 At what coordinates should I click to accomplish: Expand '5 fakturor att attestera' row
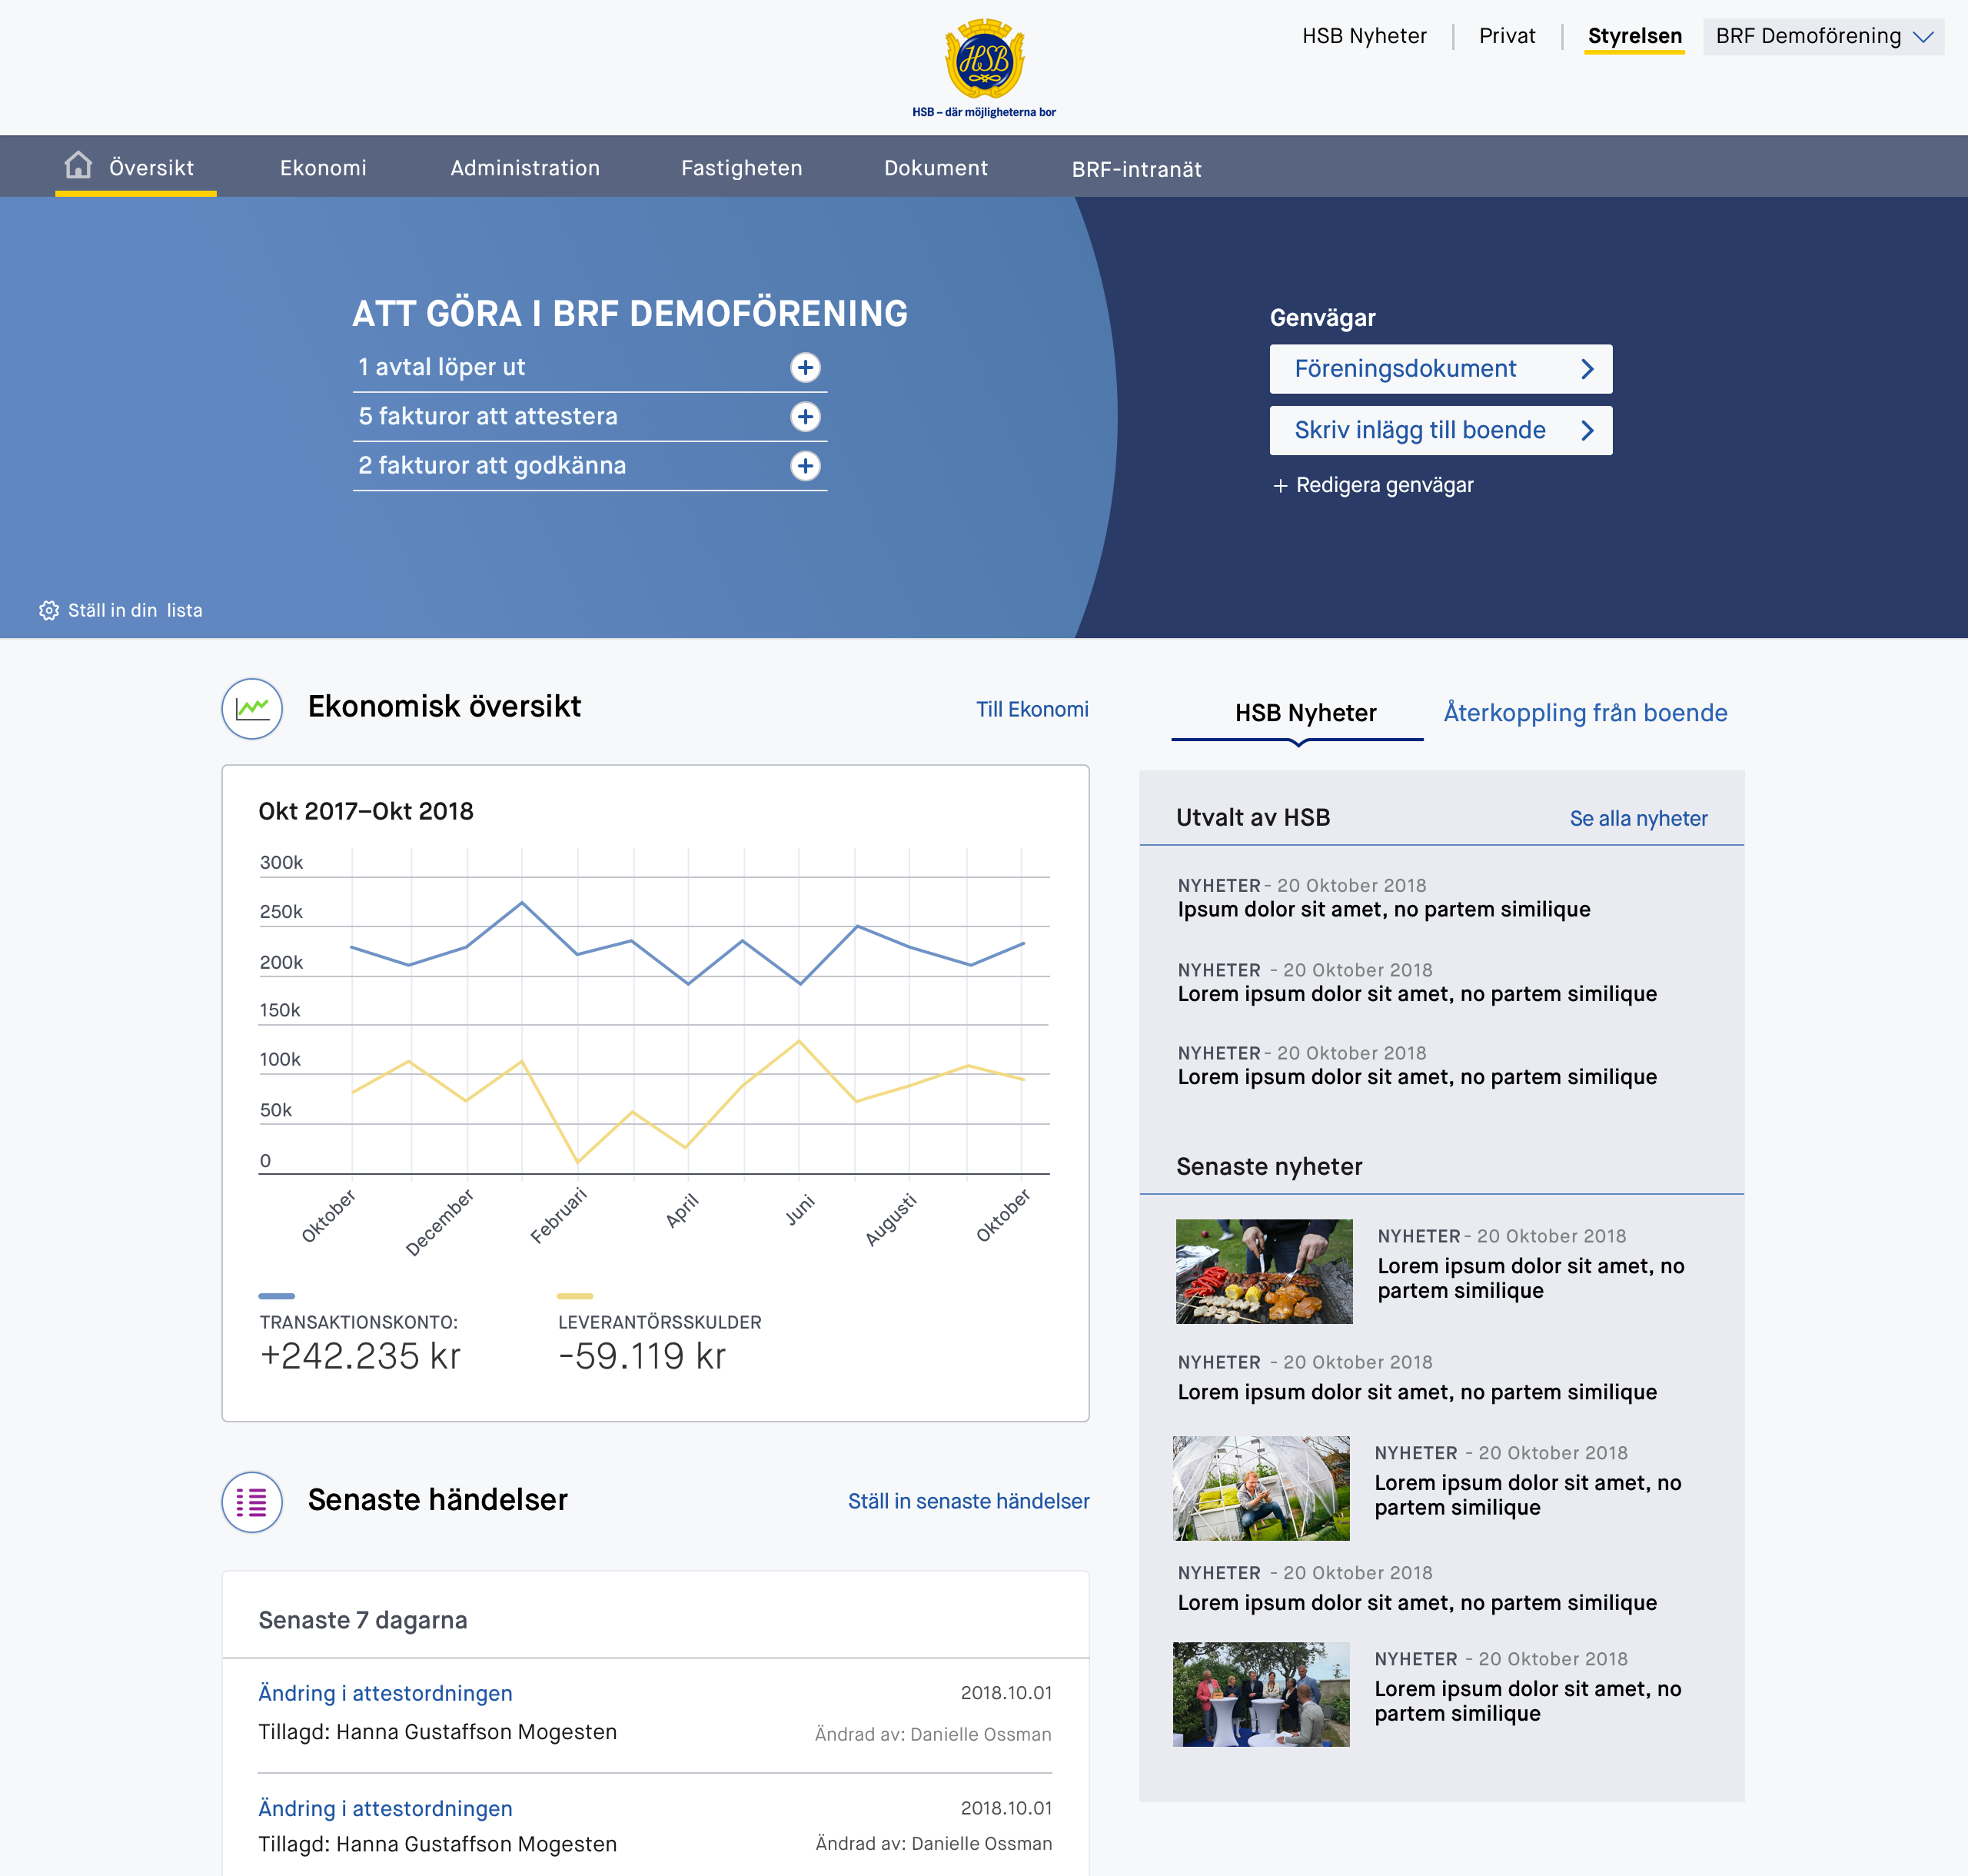click(x=805, y=416)
